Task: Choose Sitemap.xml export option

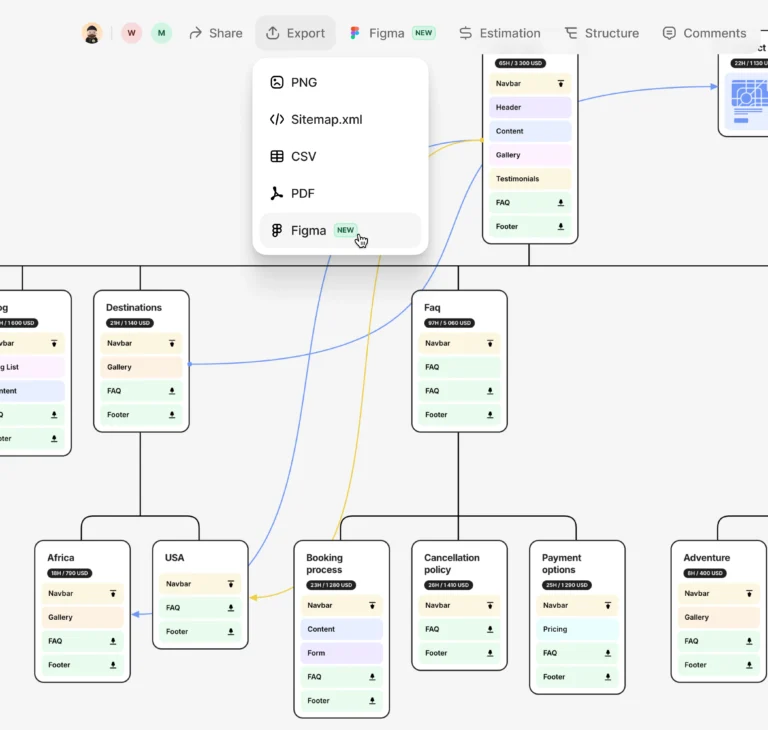Action: coord(340,120)
